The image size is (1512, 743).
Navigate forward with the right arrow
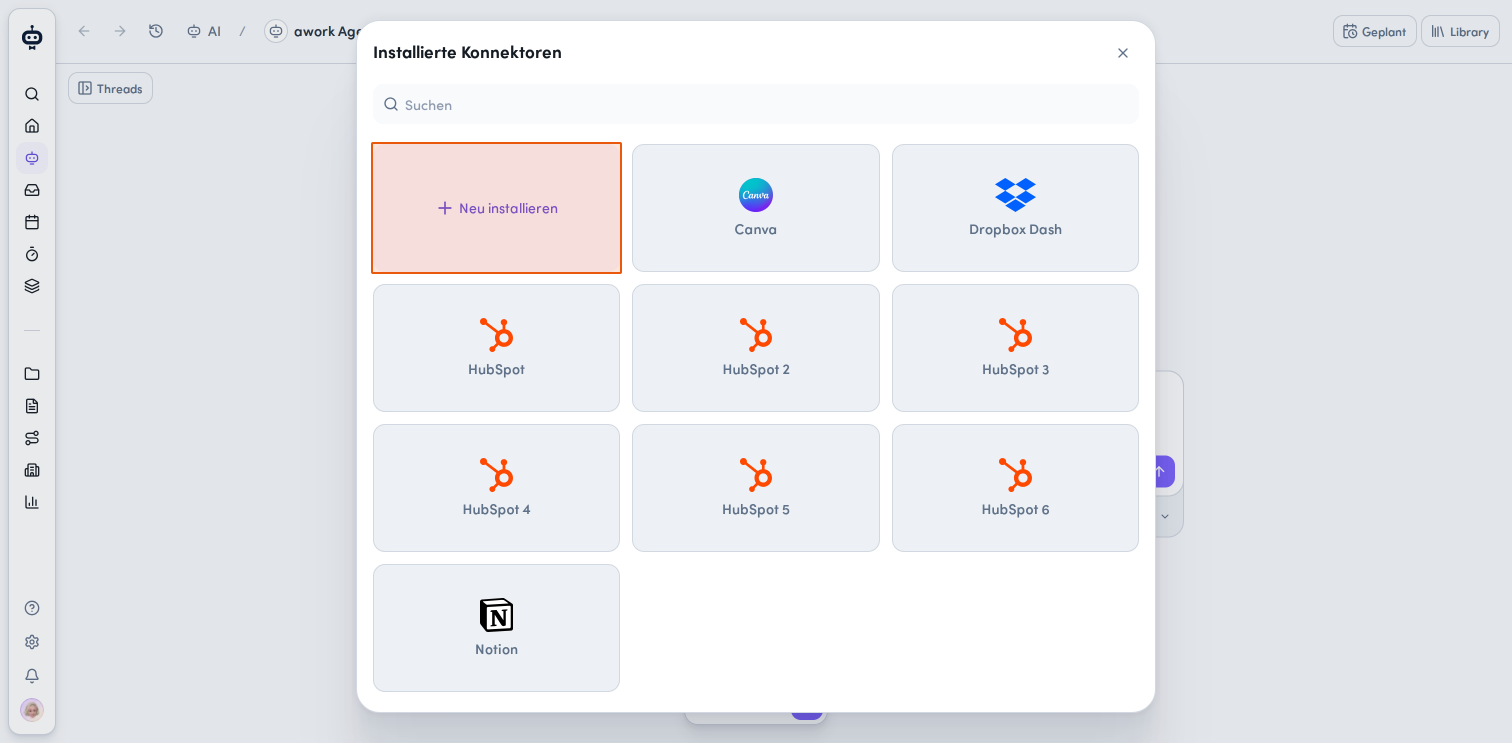pyautogui.click(x=120, y=31)
